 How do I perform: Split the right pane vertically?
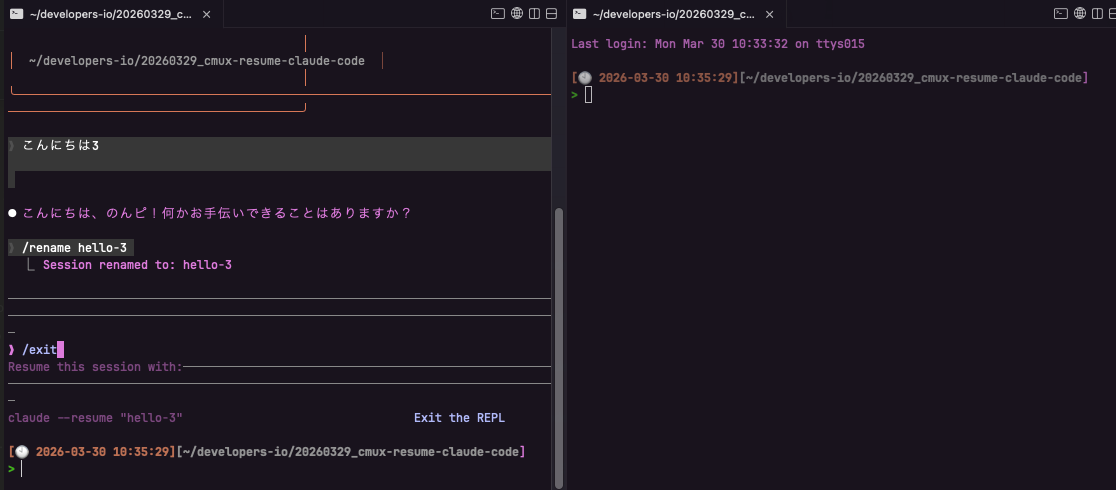(1097, 14)
